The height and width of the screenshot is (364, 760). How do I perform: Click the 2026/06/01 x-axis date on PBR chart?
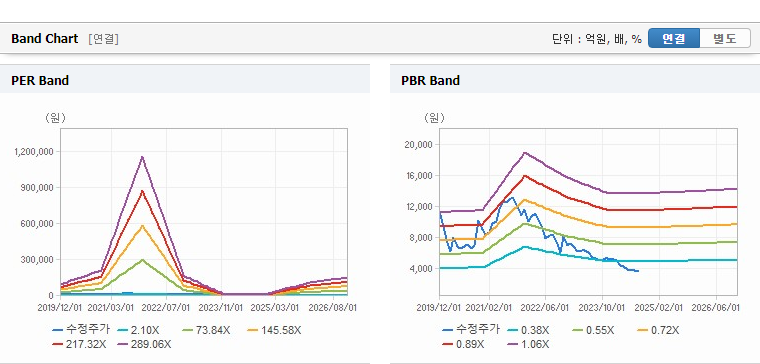coord(715,308)
